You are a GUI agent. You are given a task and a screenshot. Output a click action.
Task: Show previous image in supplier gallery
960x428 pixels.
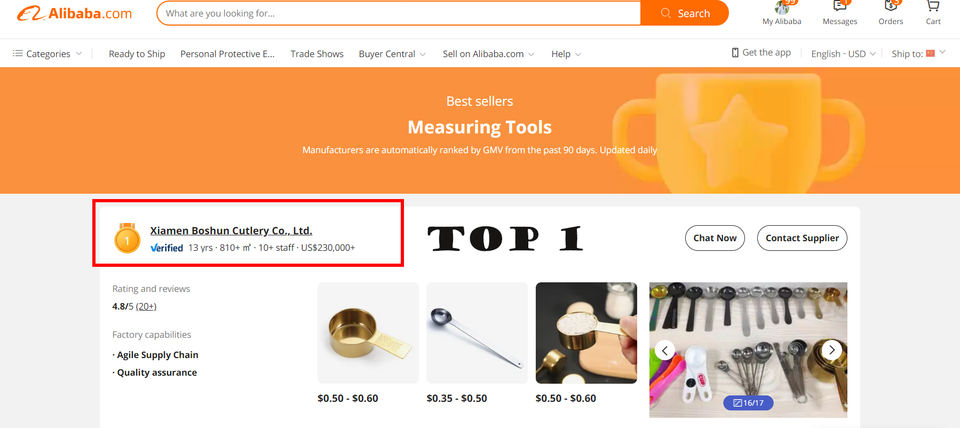point(665,350)
